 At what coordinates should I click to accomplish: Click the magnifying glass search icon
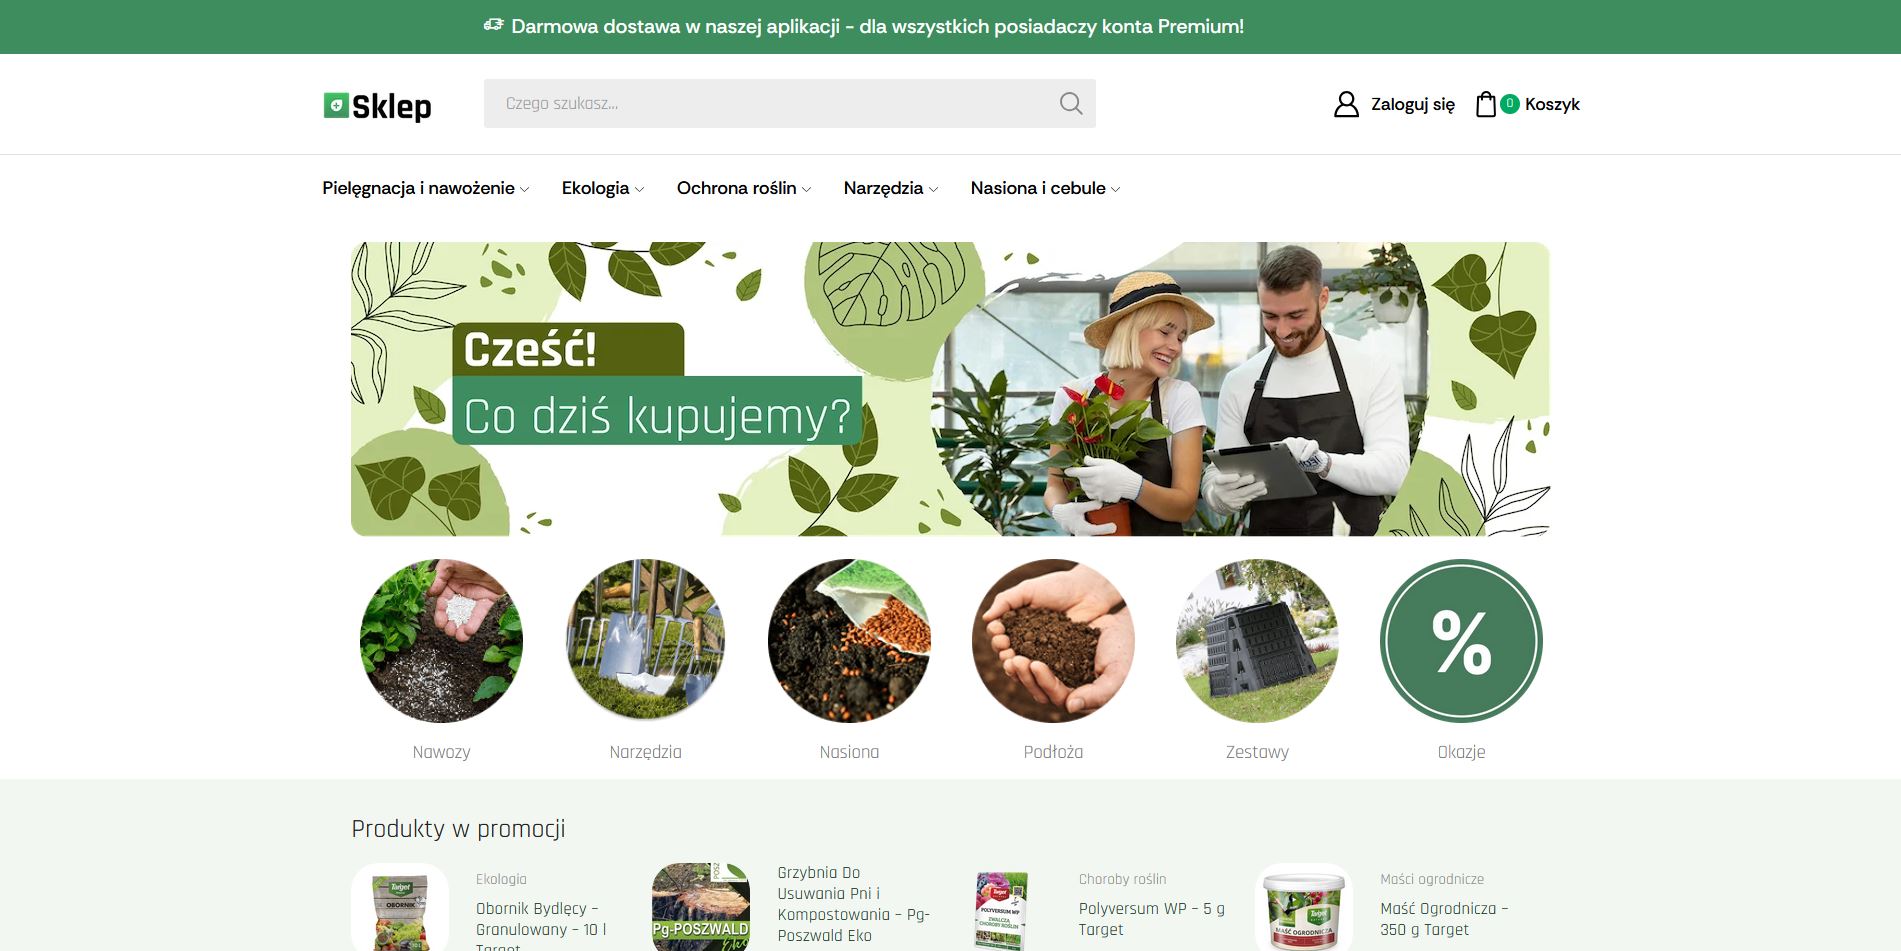coord(1070,104)
